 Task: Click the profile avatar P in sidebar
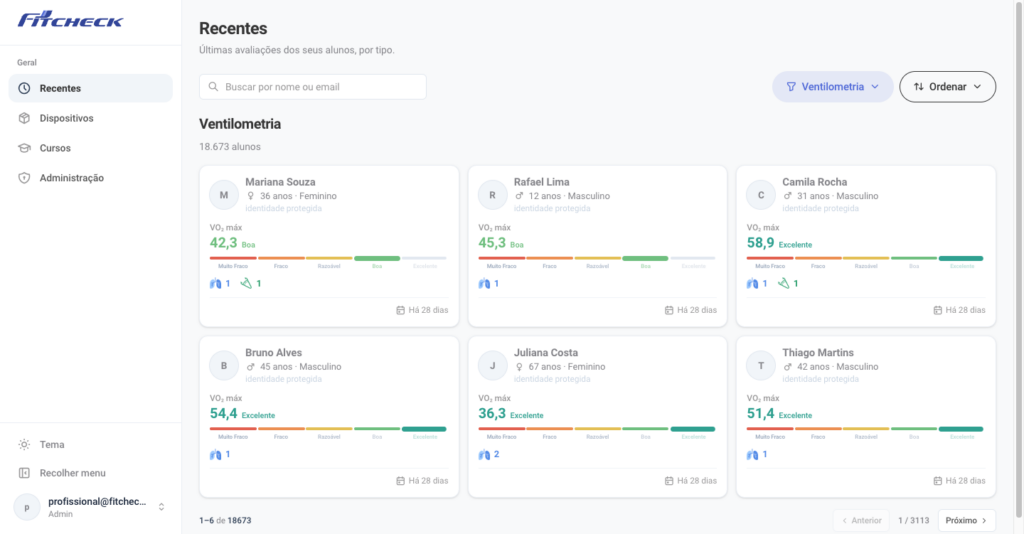[27, 507]
